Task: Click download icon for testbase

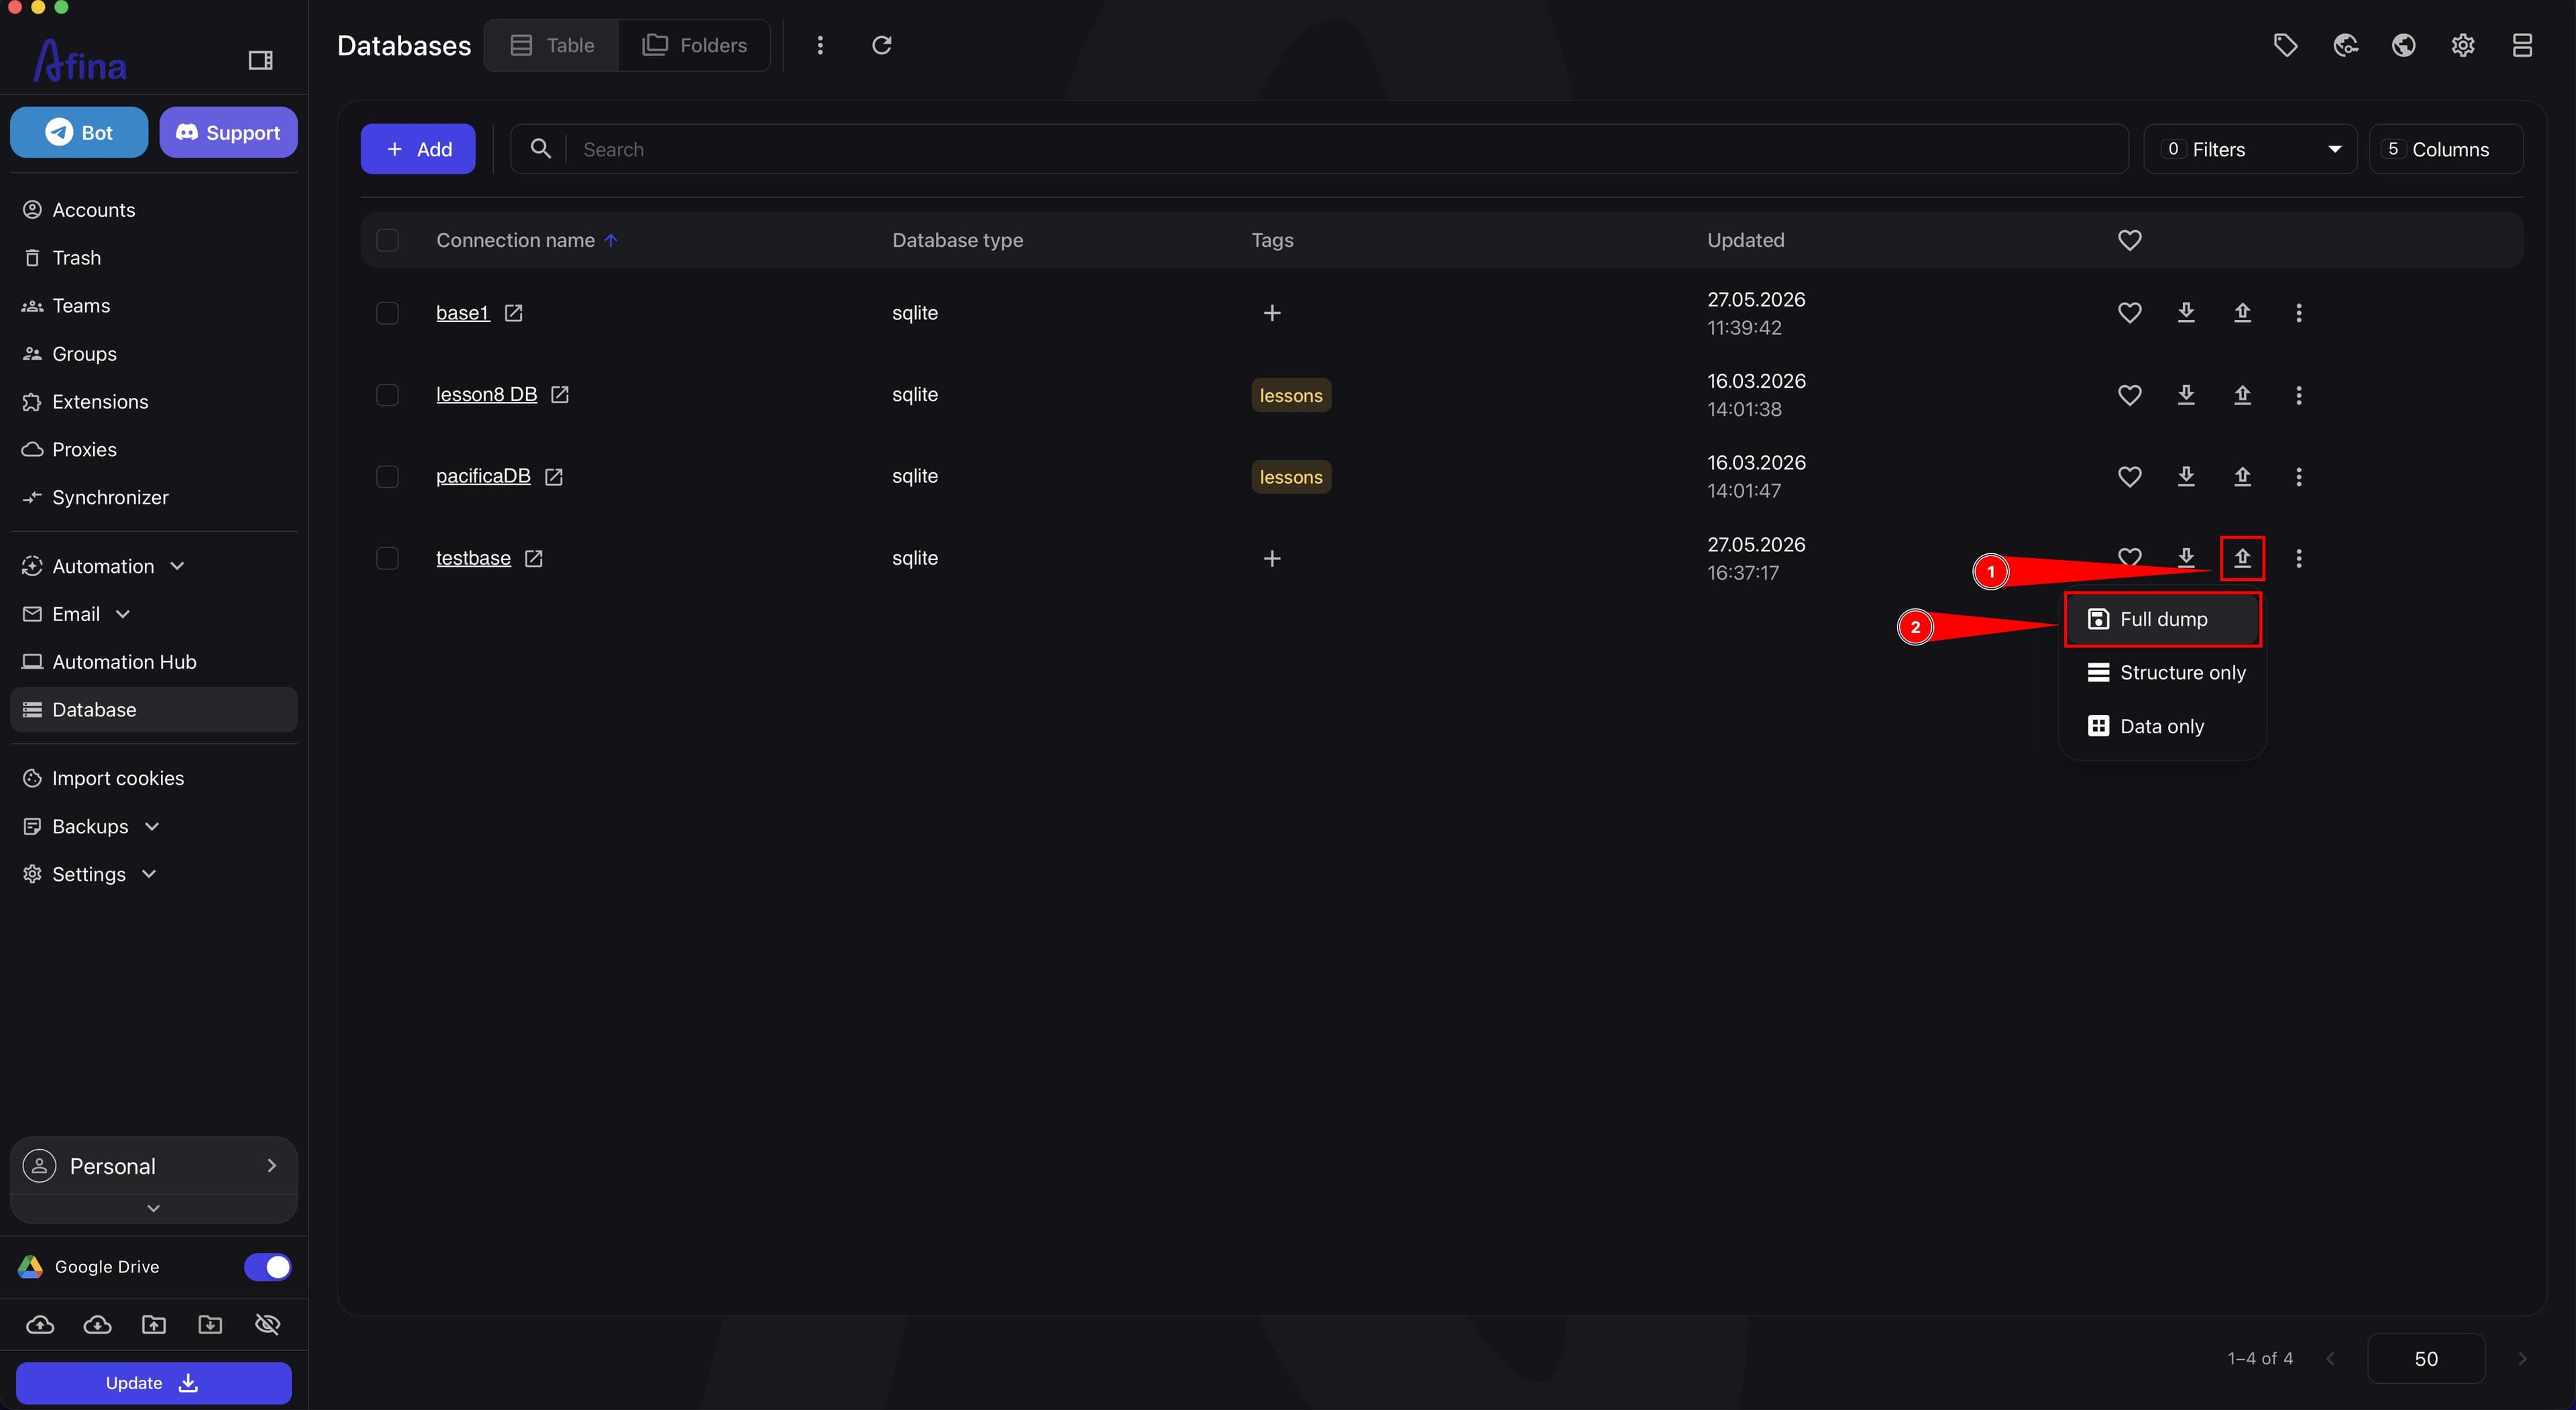Action: (2186, 558)
